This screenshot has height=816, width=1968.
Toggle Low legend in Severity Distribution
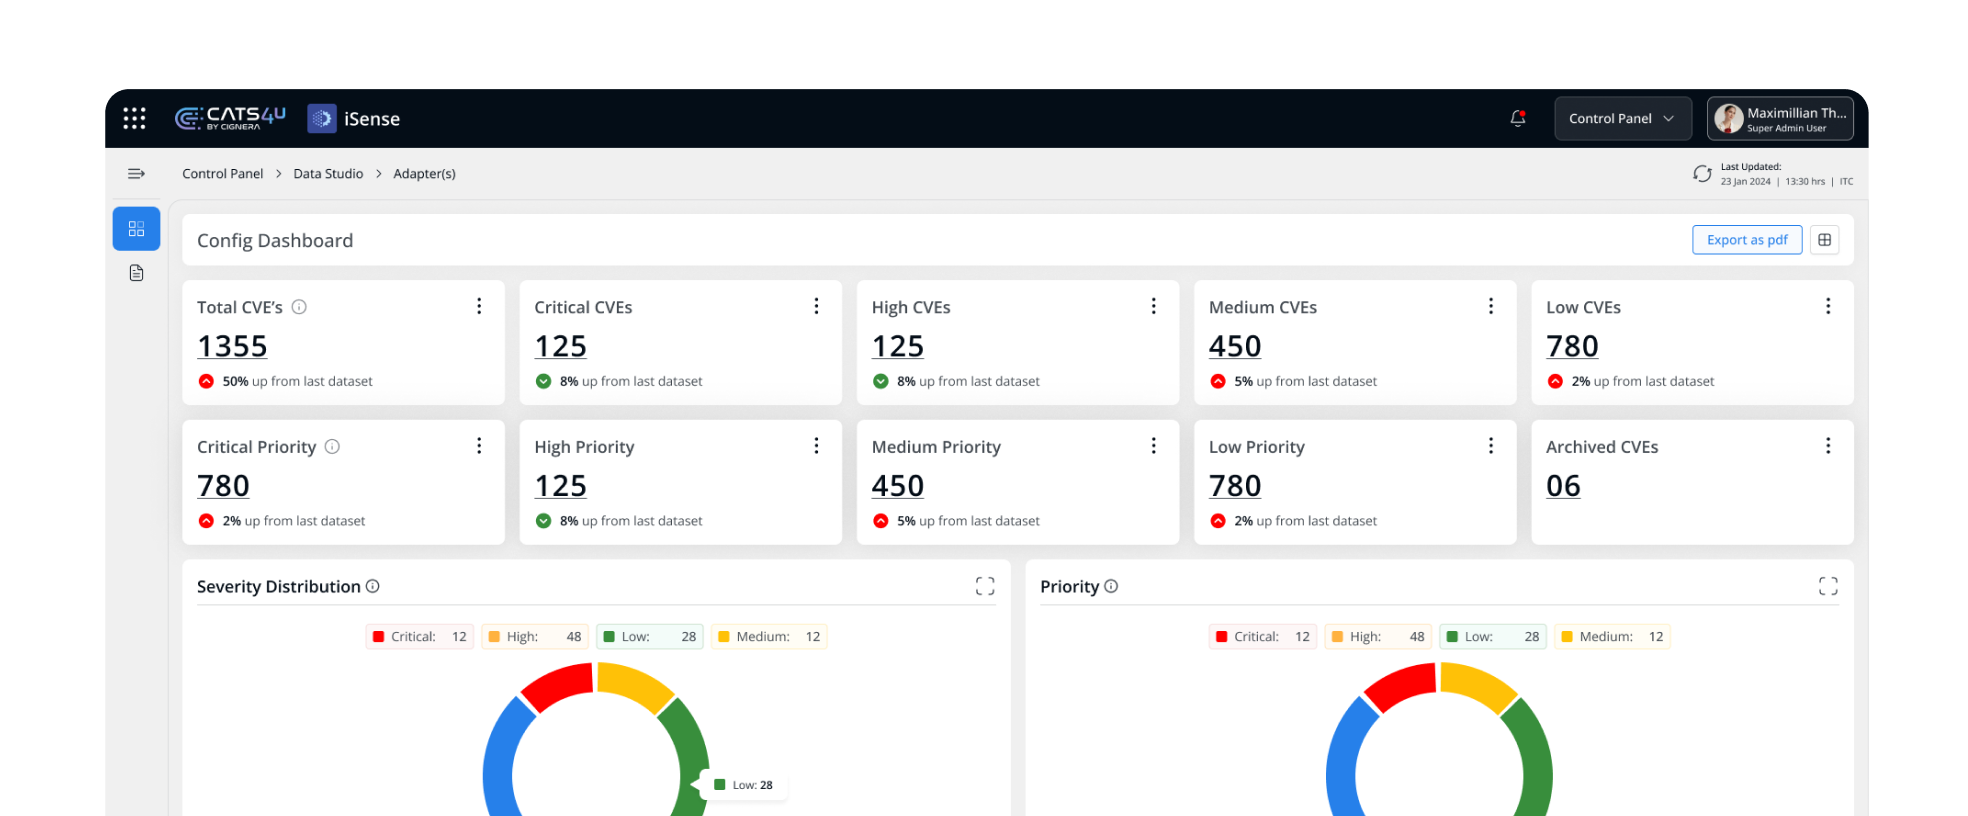650,637
